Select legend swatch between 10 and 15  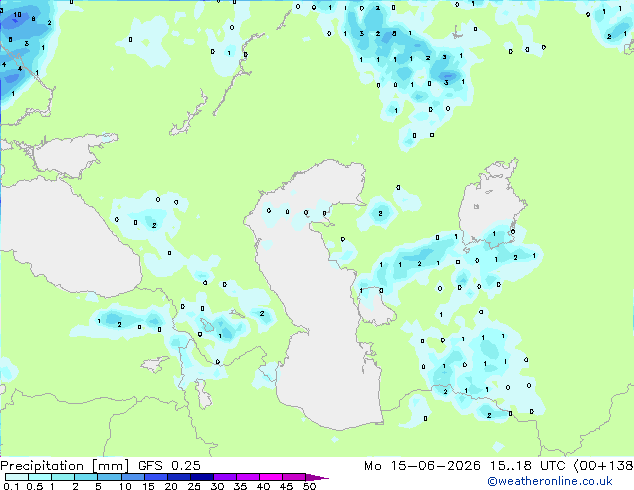[x=133, y=477]
